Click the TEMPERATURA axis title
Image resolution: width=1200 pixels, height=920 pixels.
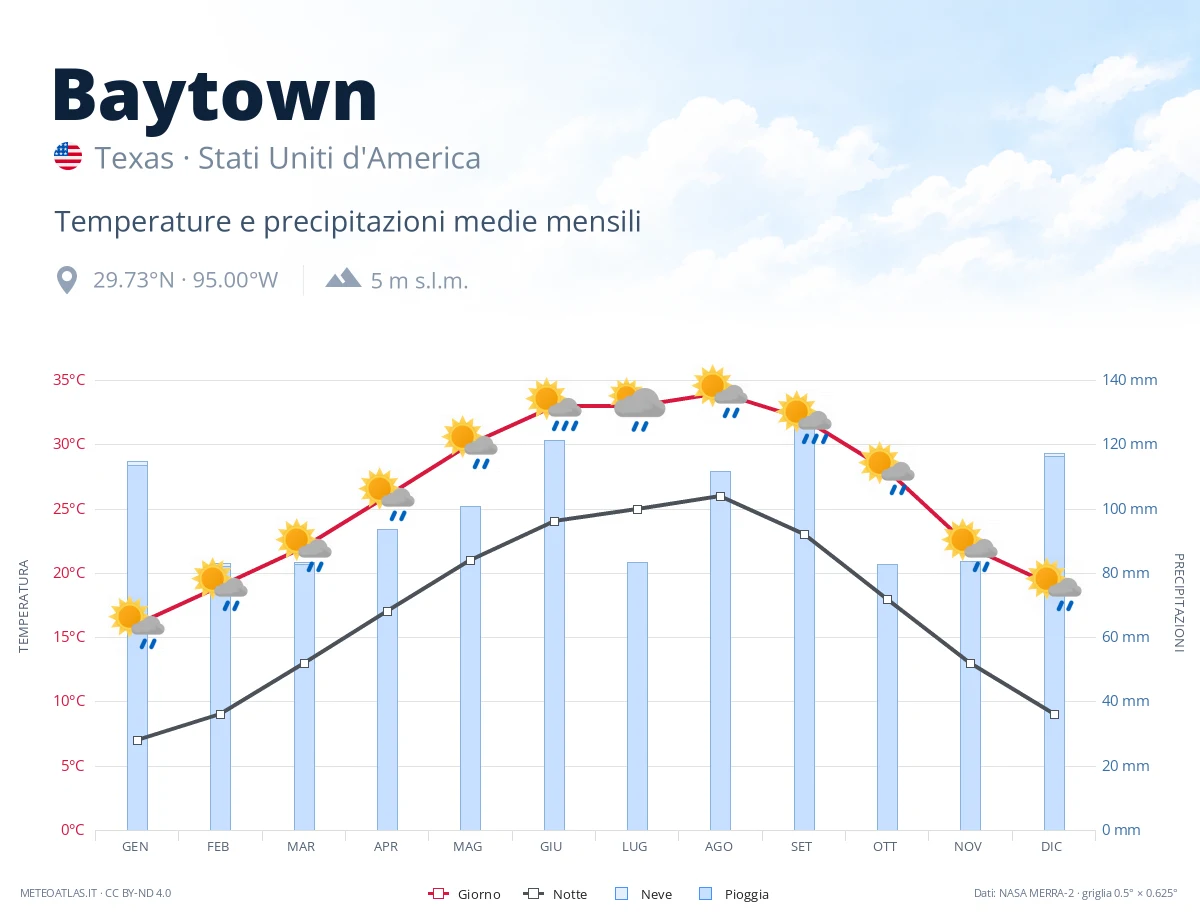point(24,607)
